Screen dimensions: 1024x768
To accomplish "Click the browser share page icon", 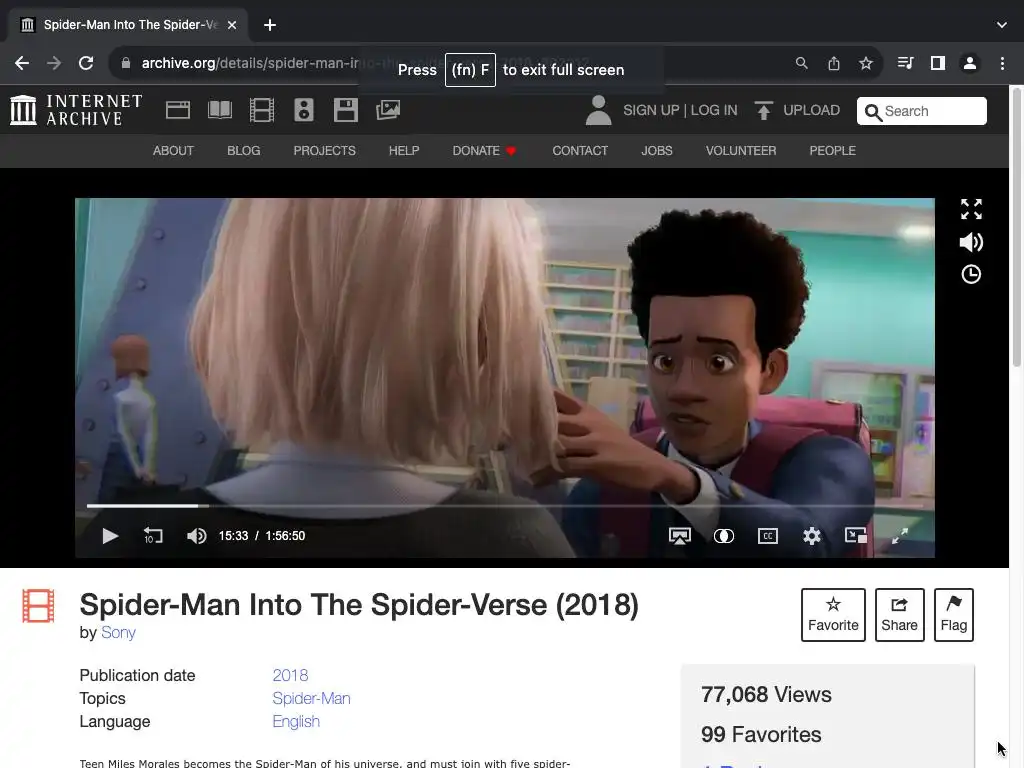I will pos(833,63).
